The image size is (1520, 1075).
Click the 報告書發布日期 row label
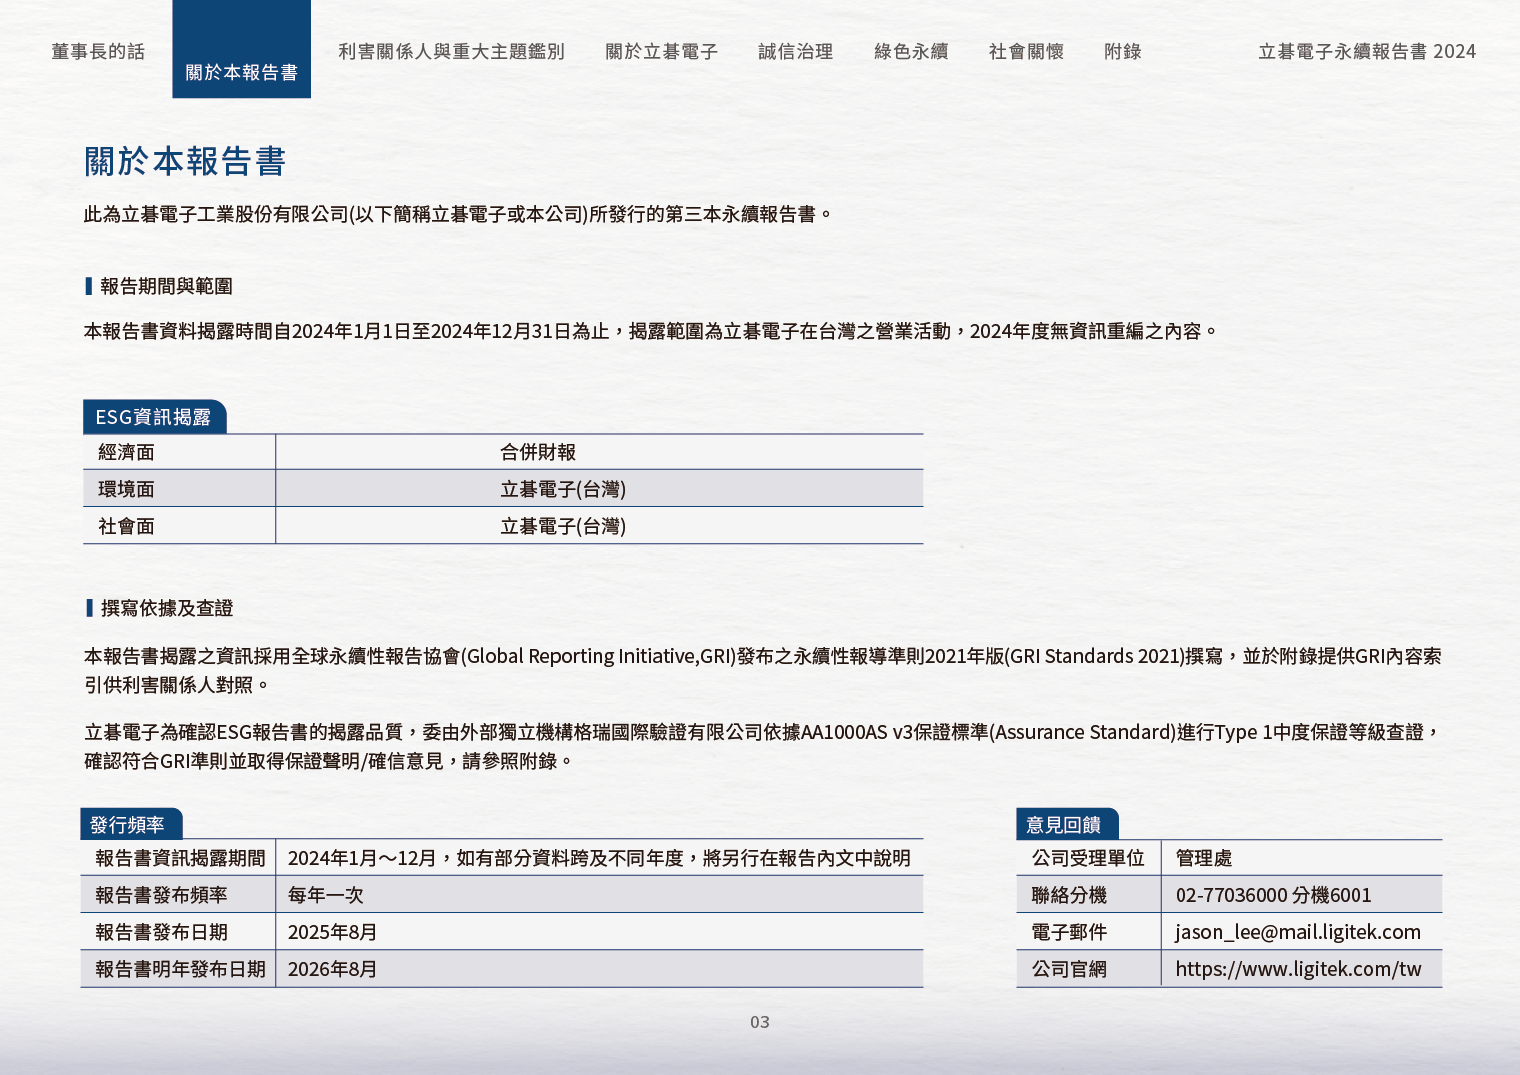[x=161, y=932]
